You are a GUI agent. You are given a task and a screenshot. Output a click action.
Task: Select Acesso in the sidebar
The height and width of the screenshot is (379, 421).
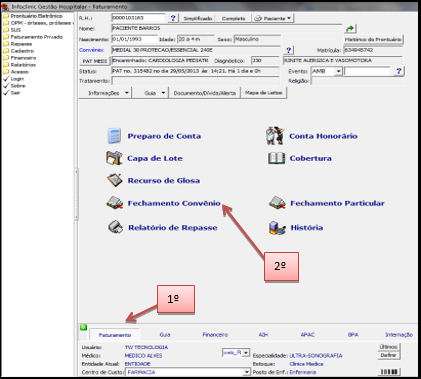click(x=16, y=72)
